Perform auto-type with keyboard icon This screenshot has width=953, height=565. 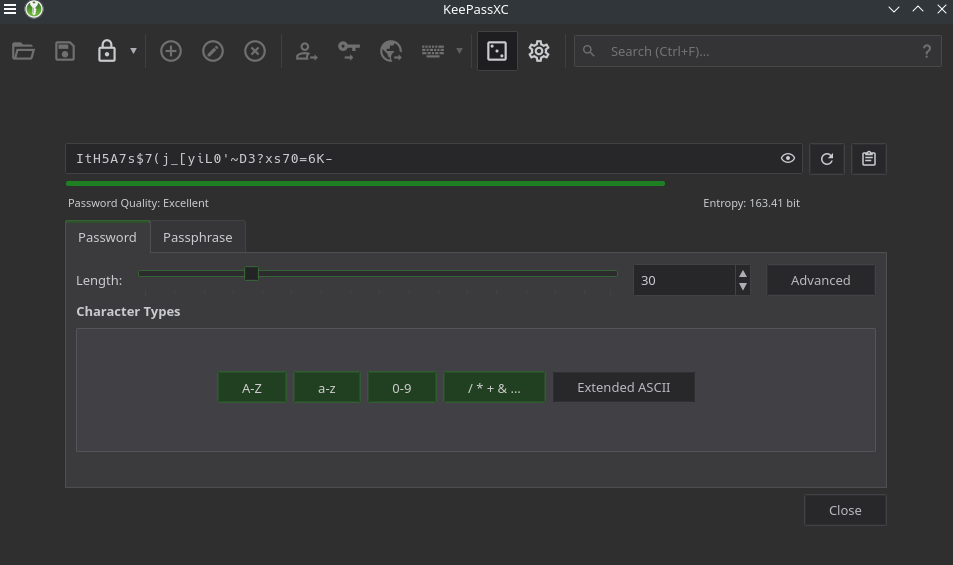click(433, 51)
